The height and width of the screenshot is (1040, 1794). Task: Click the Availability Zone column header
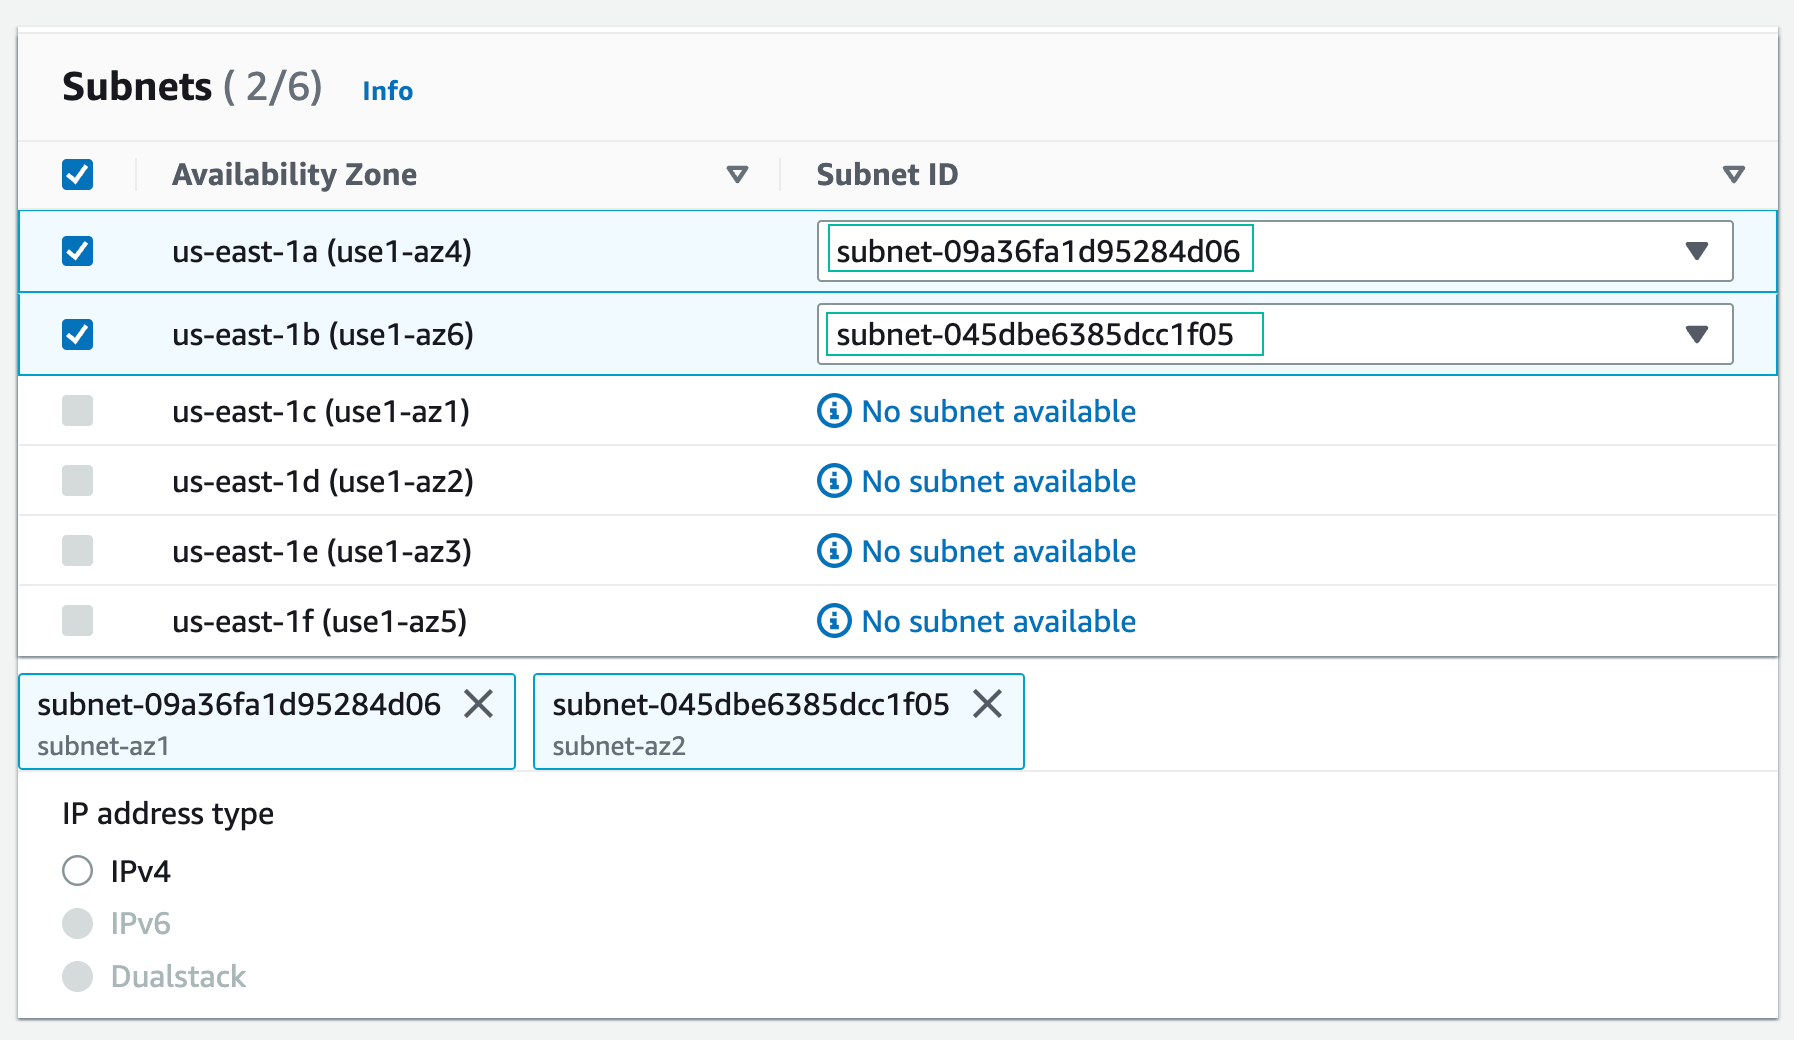(294, 175)
